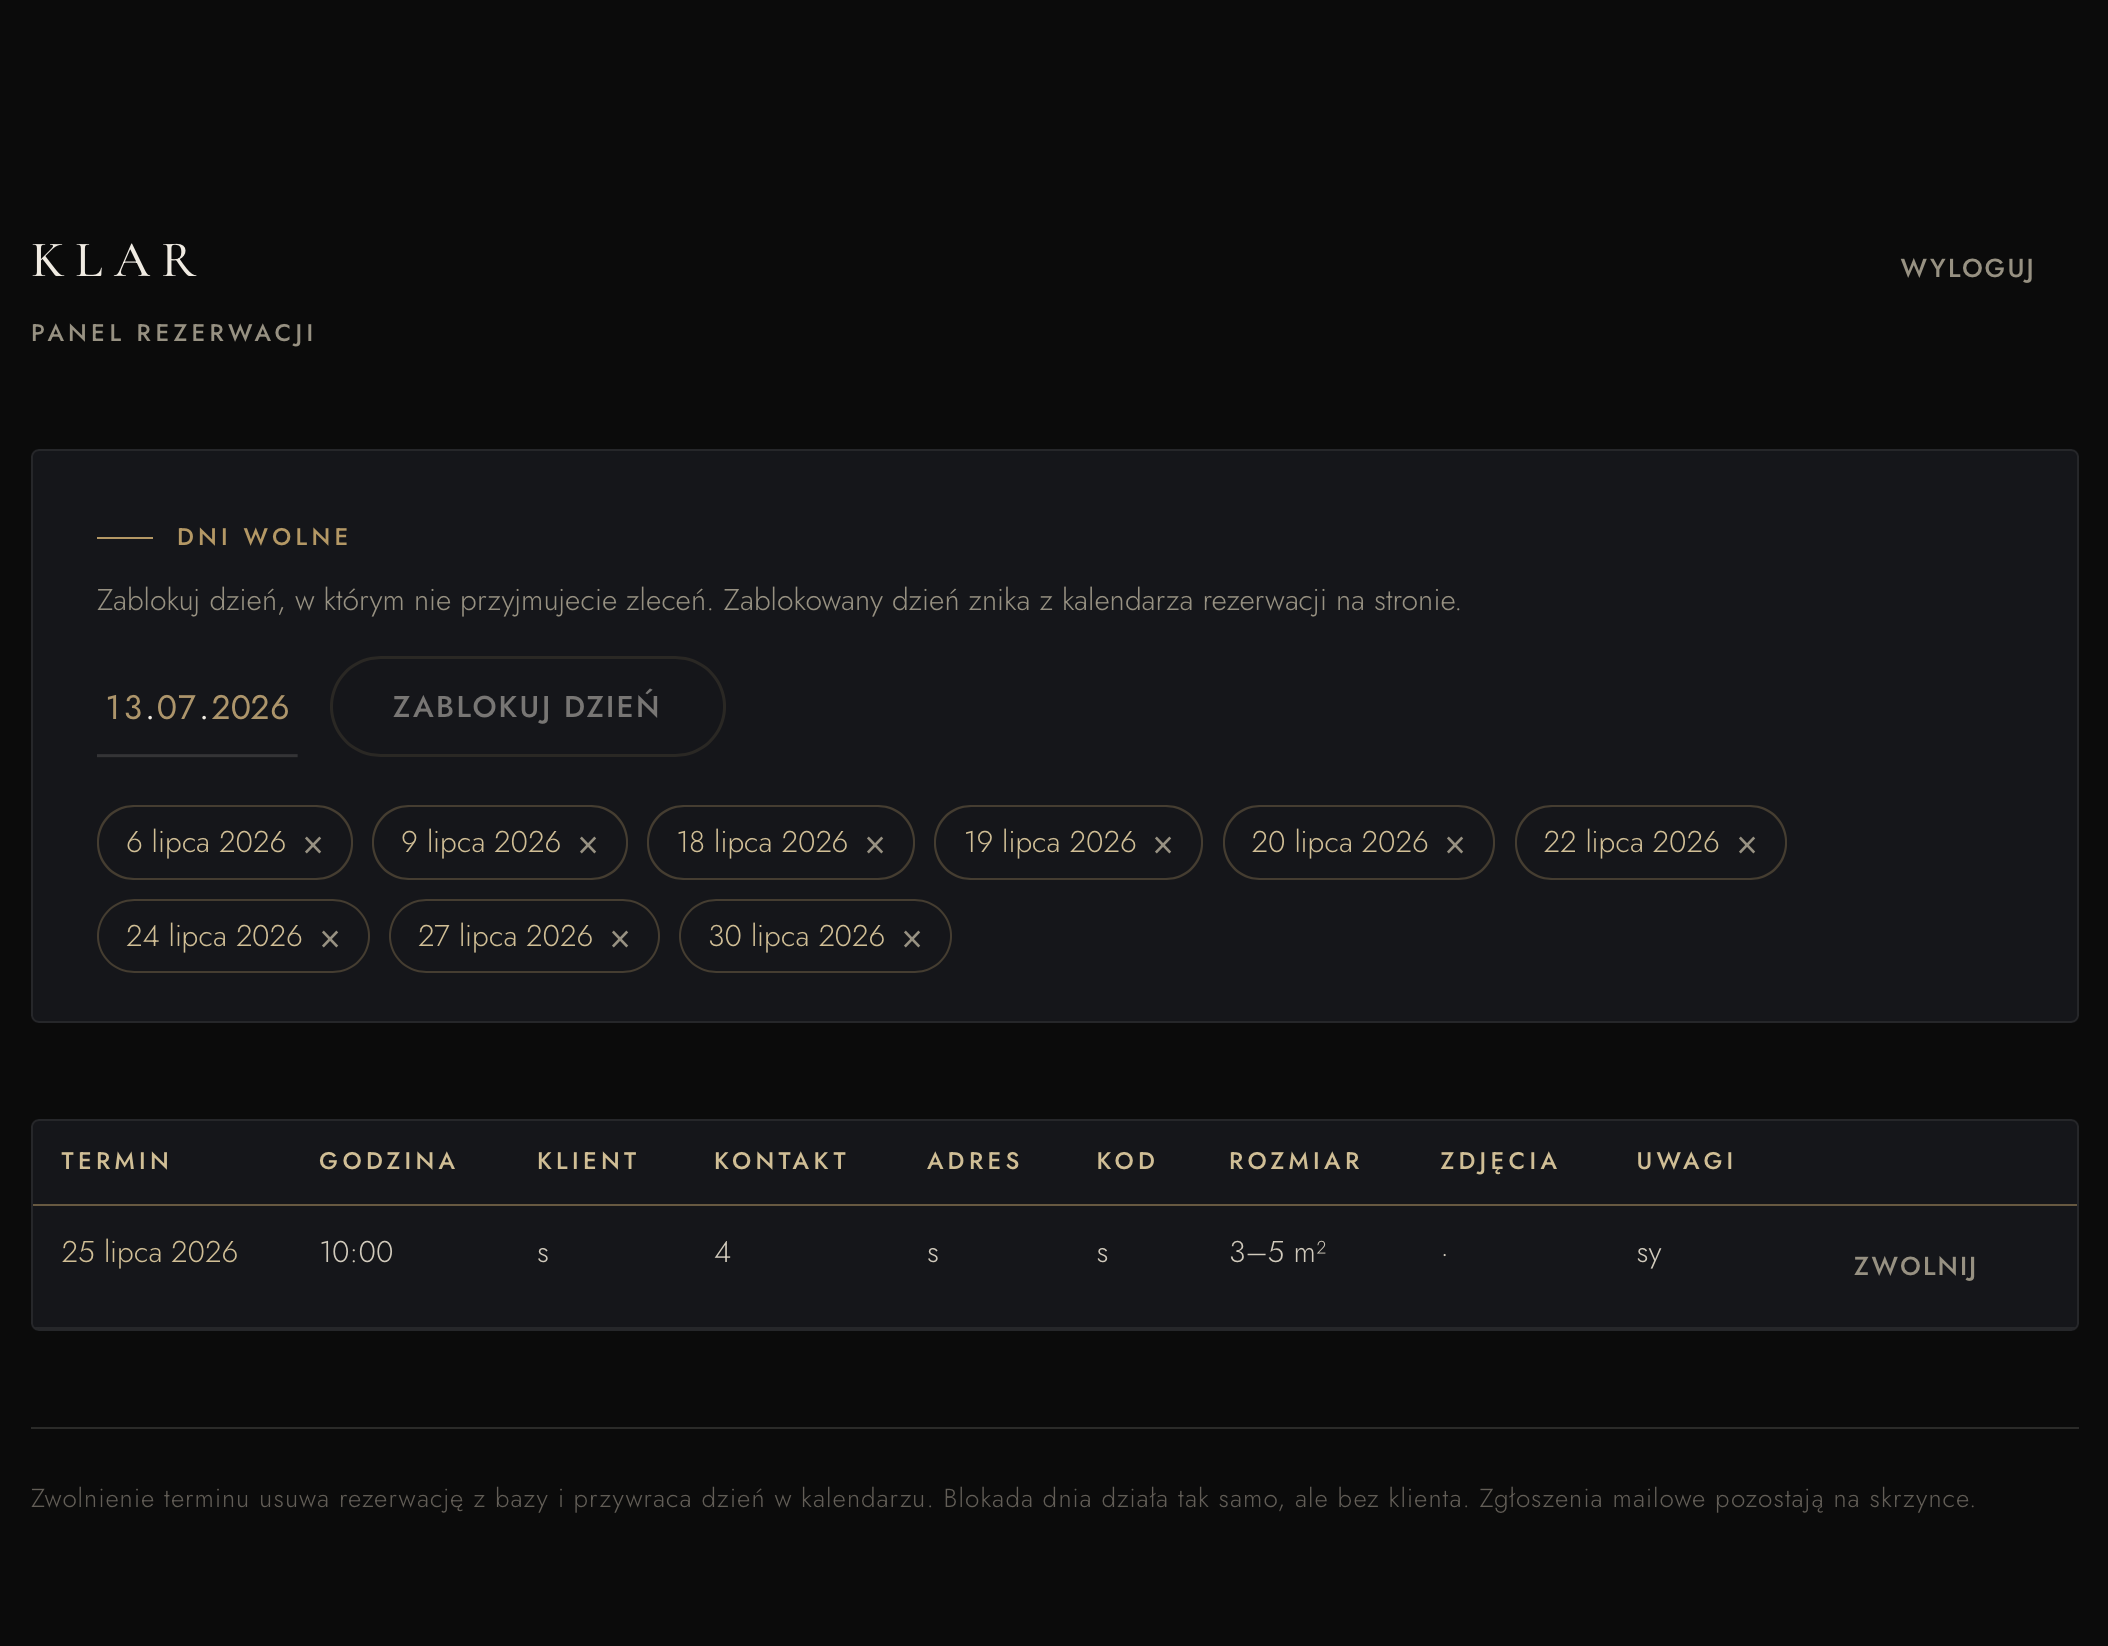This screenshot has height=1646, width=2108.
Task: Delete the 18 lipca 2026 chip
Action: click(x=875, y=845)
